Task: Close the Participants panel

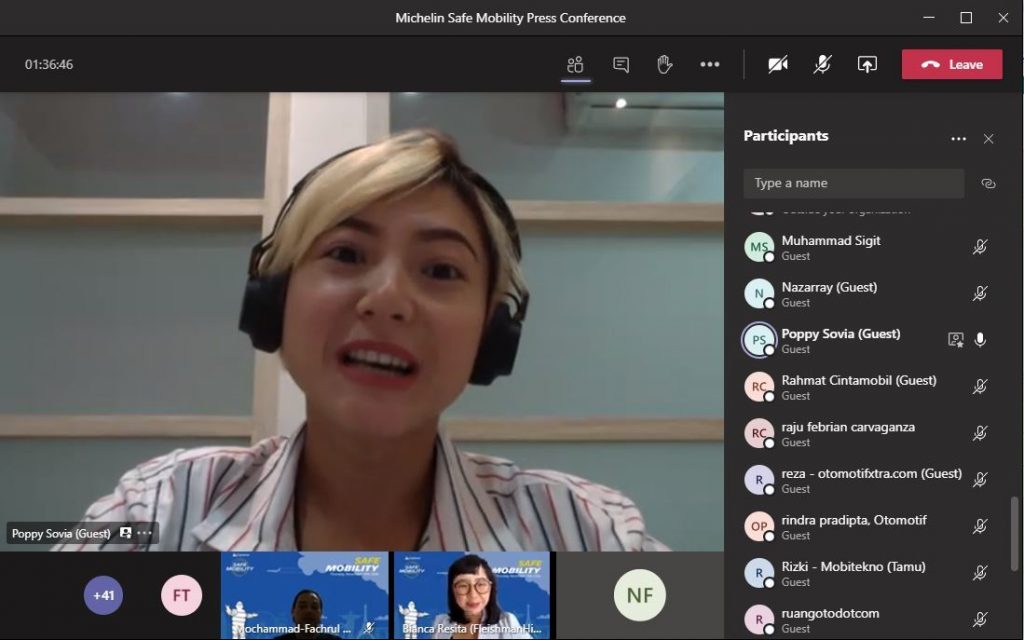Action: point(988,139)
